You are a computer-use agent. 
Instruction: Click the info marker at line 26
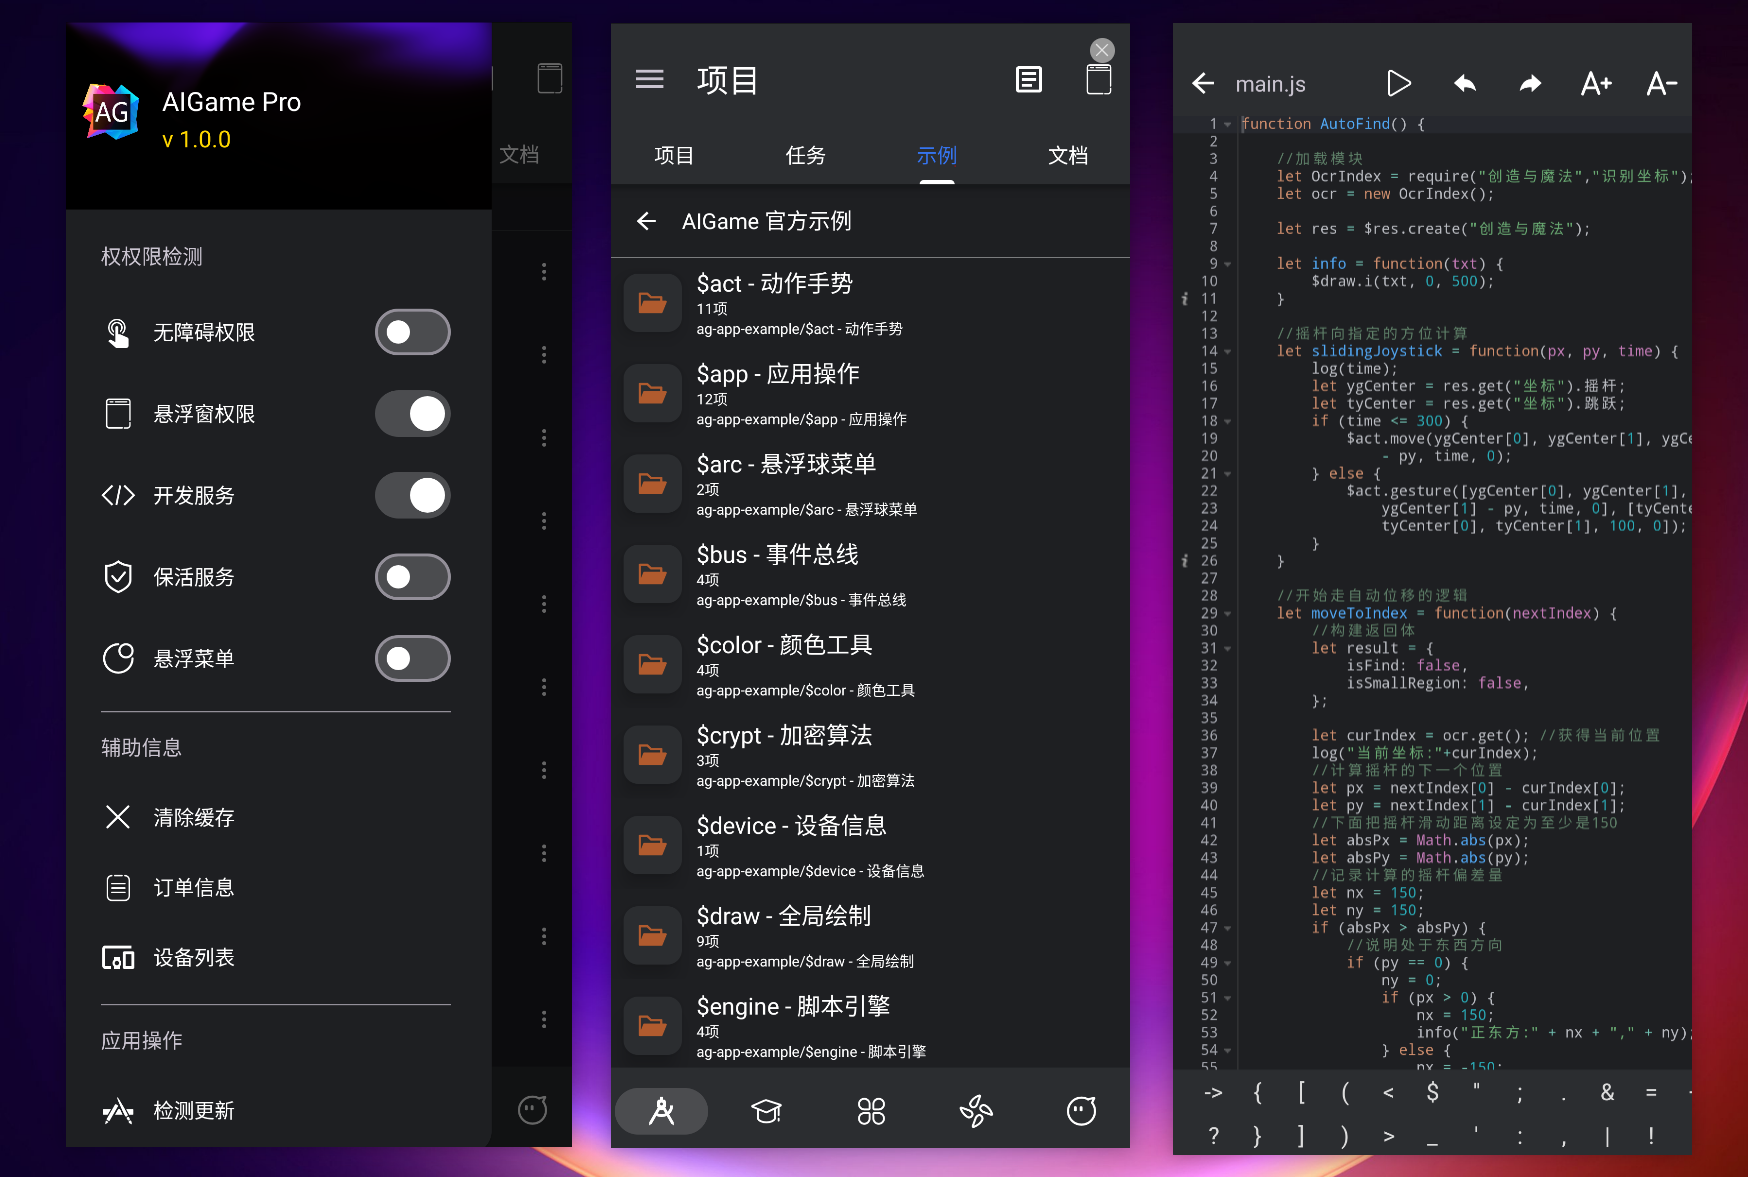coord(1185,561)
